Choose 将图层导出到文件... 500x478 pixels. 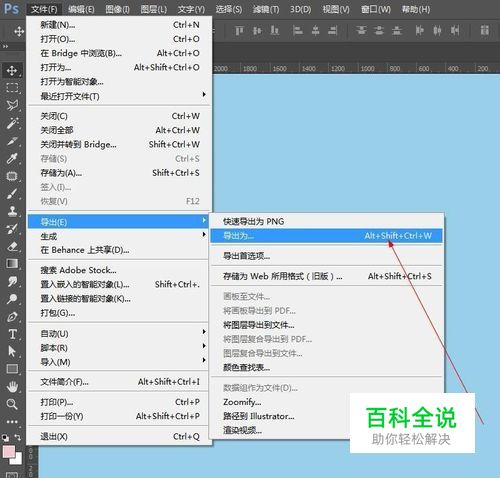327,325
